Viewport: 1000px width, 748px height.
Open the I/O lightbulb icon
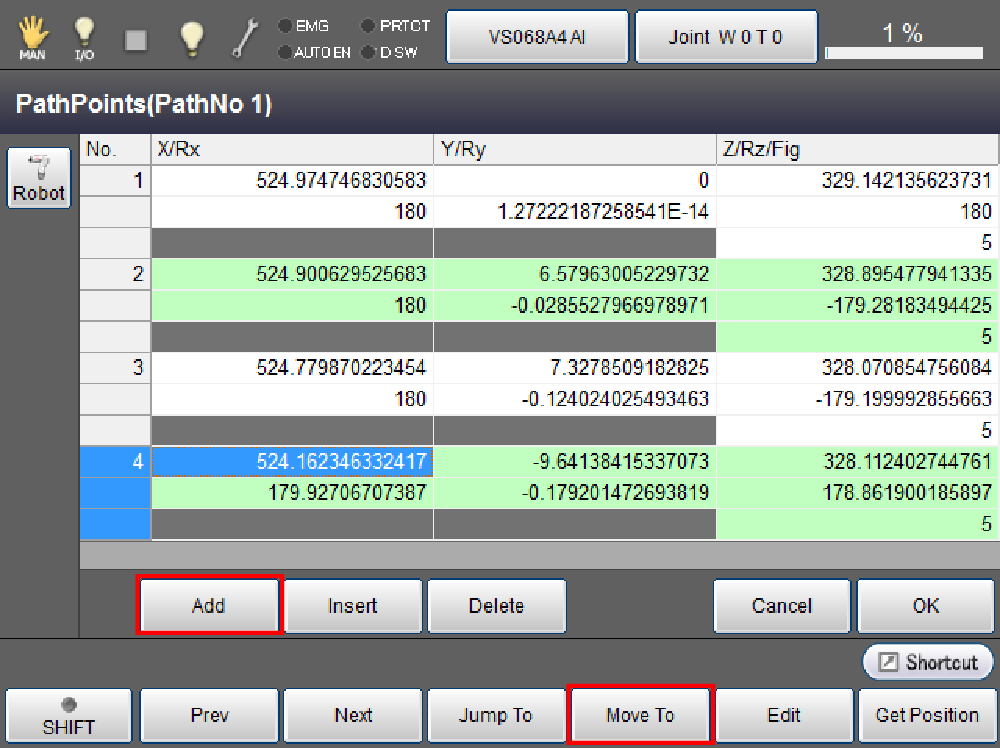coord(85,38)
